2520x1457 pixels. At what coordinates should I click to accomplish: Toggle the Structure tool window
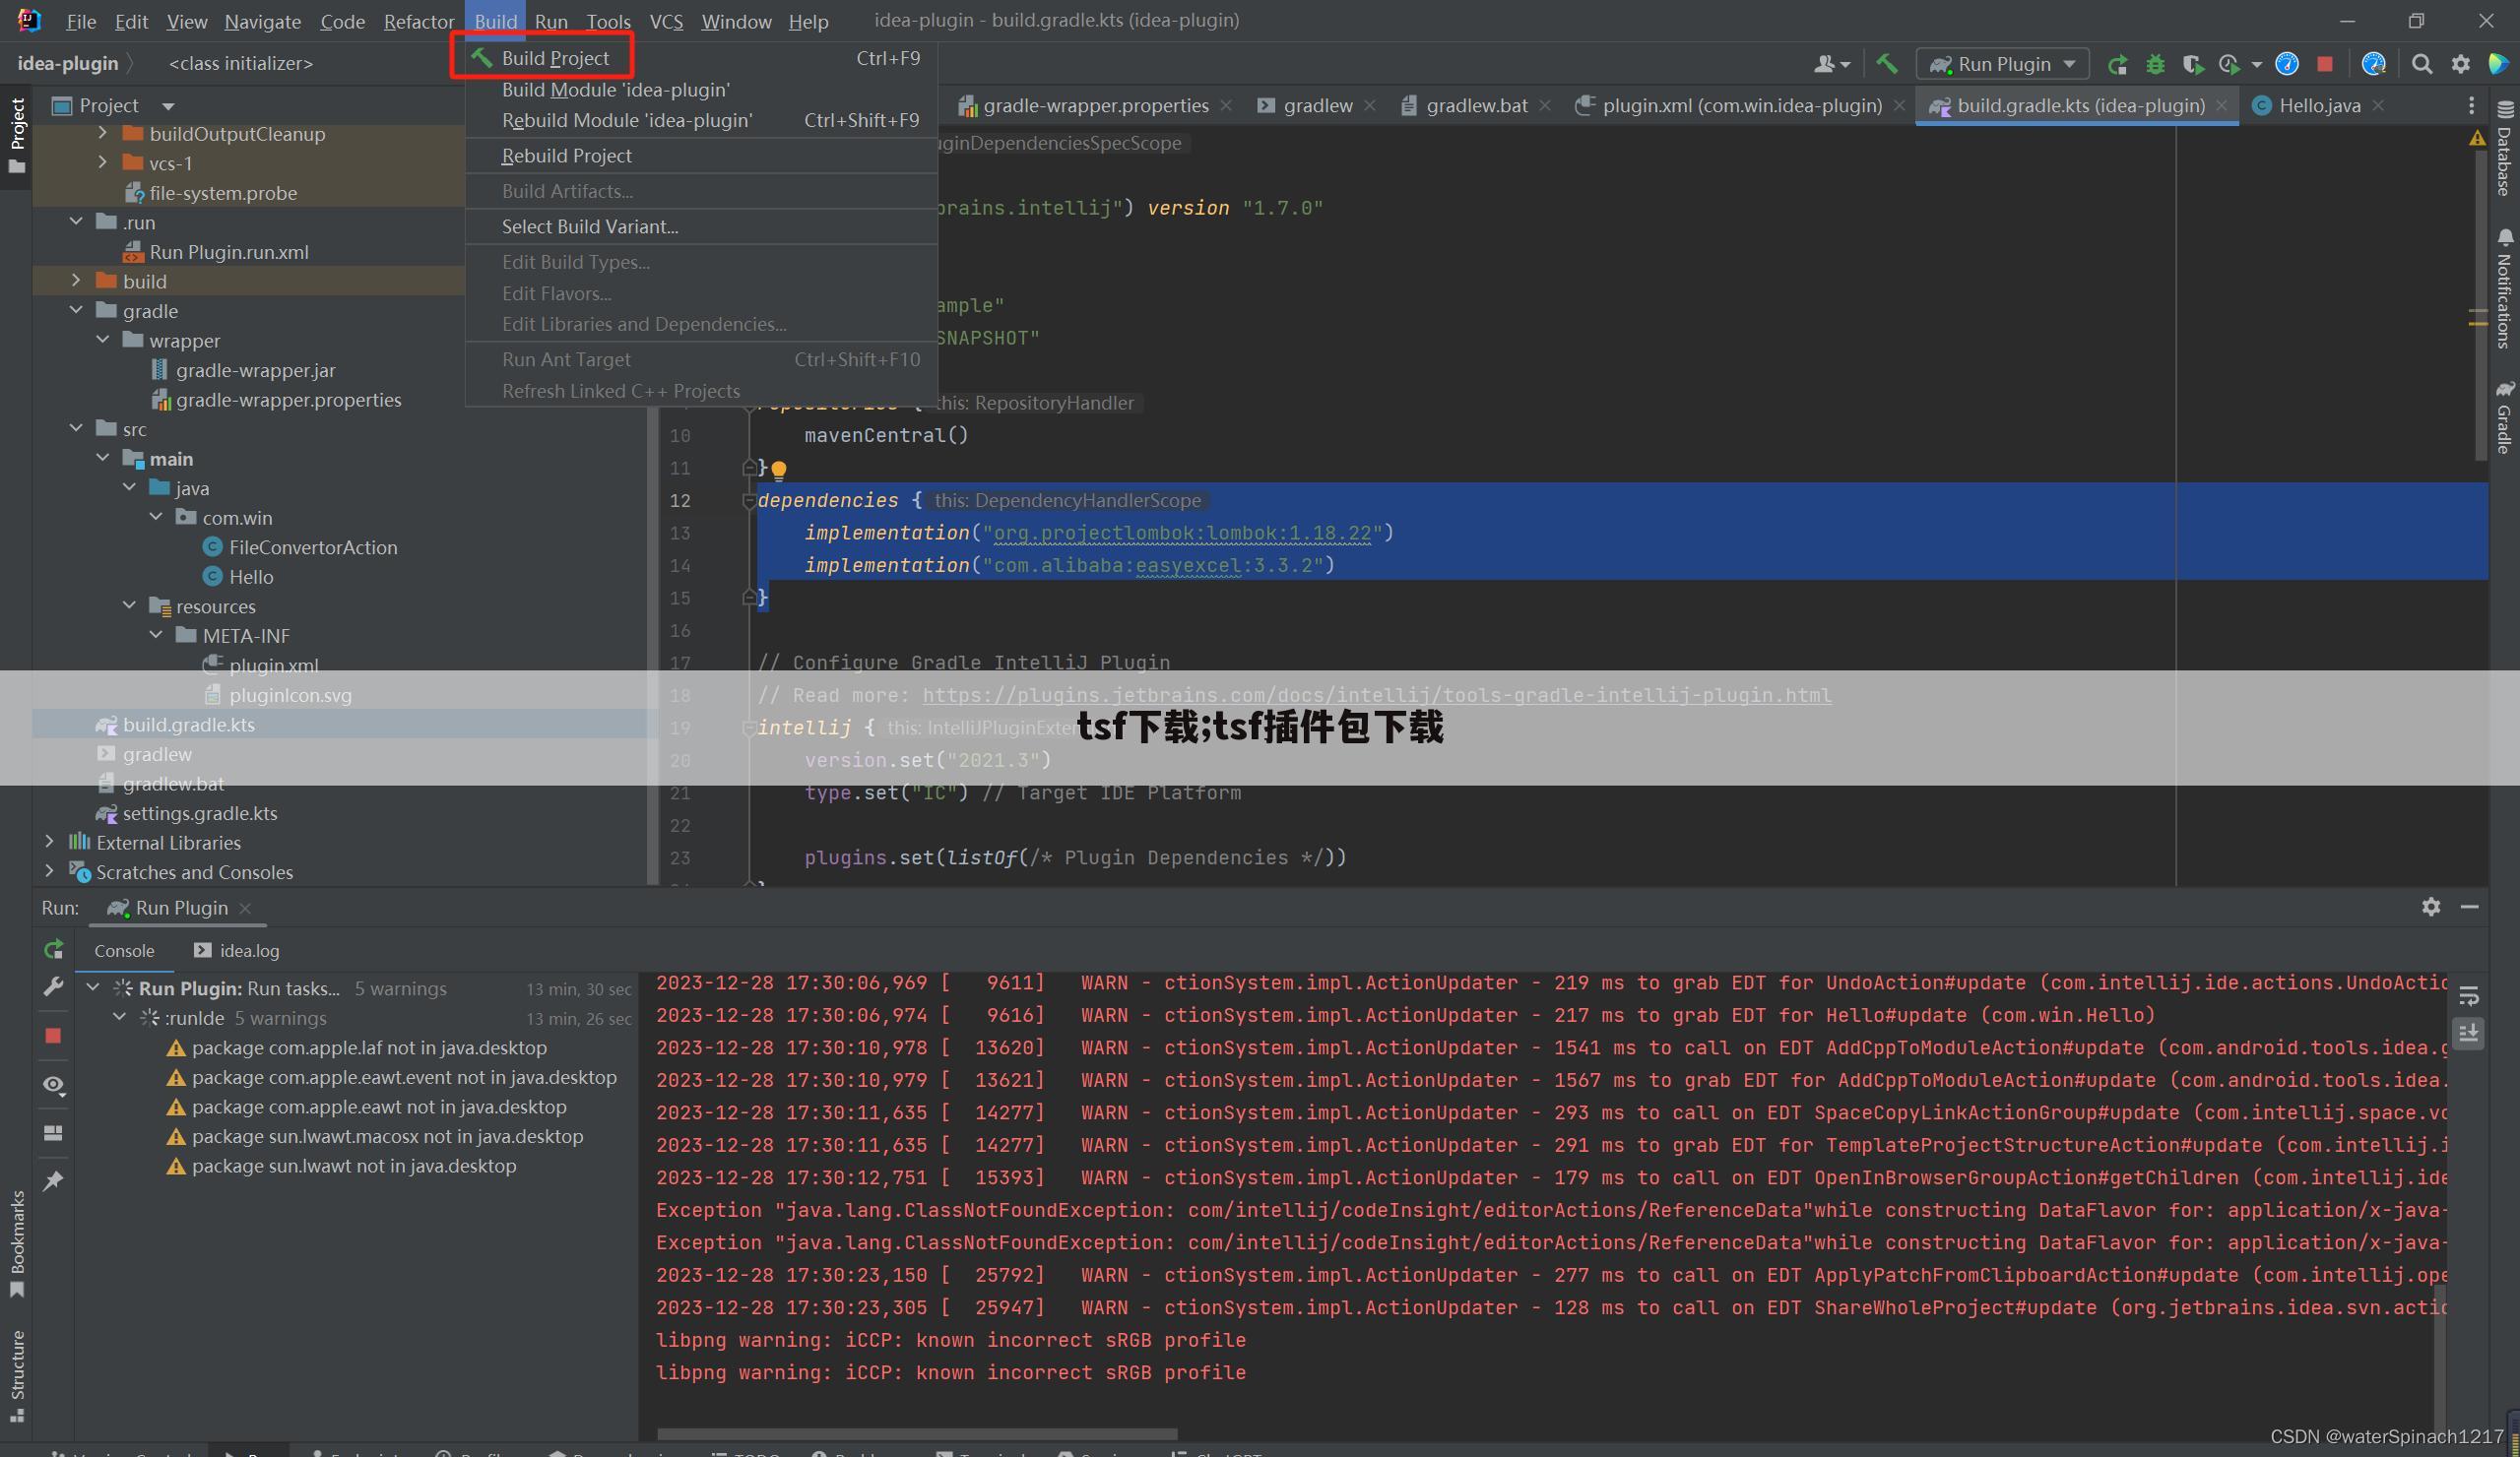pos(17,1376)
